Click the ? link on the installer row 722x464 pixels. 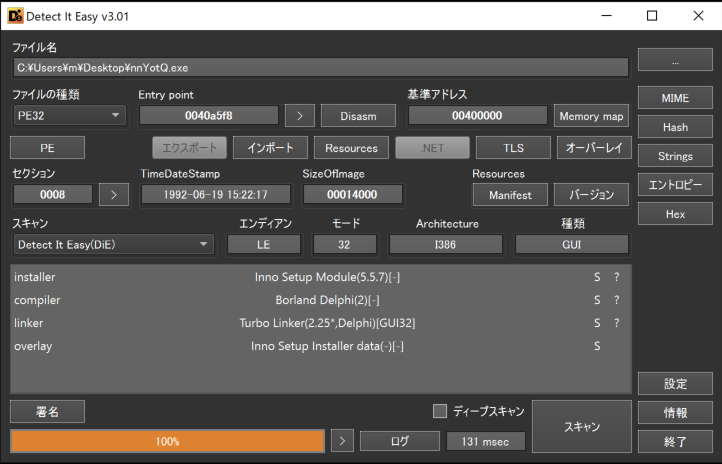[617, 277]
